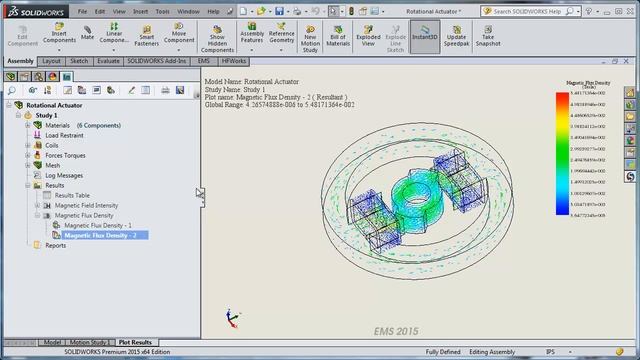Screen dimensions: 640x360
Task: Open Reference Geometry tool
Action: tap(281, 33)
